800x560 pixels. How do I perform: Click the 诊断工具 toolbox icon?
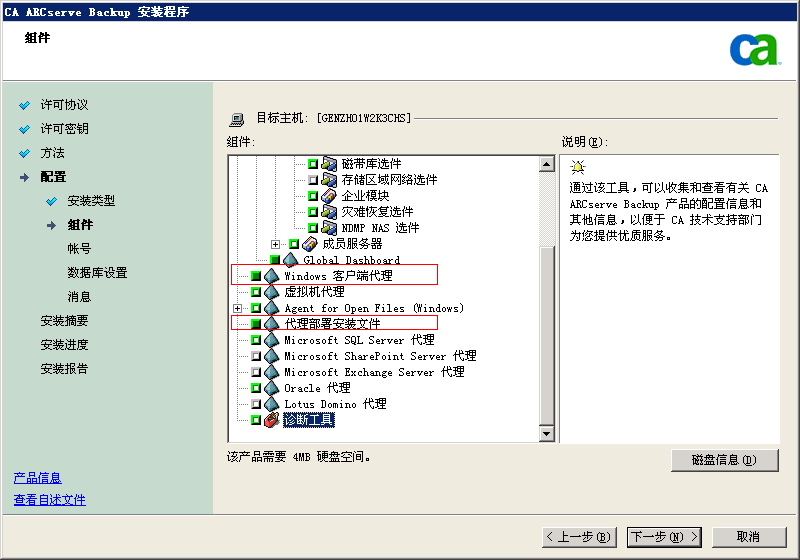click(x=271, y=420)
